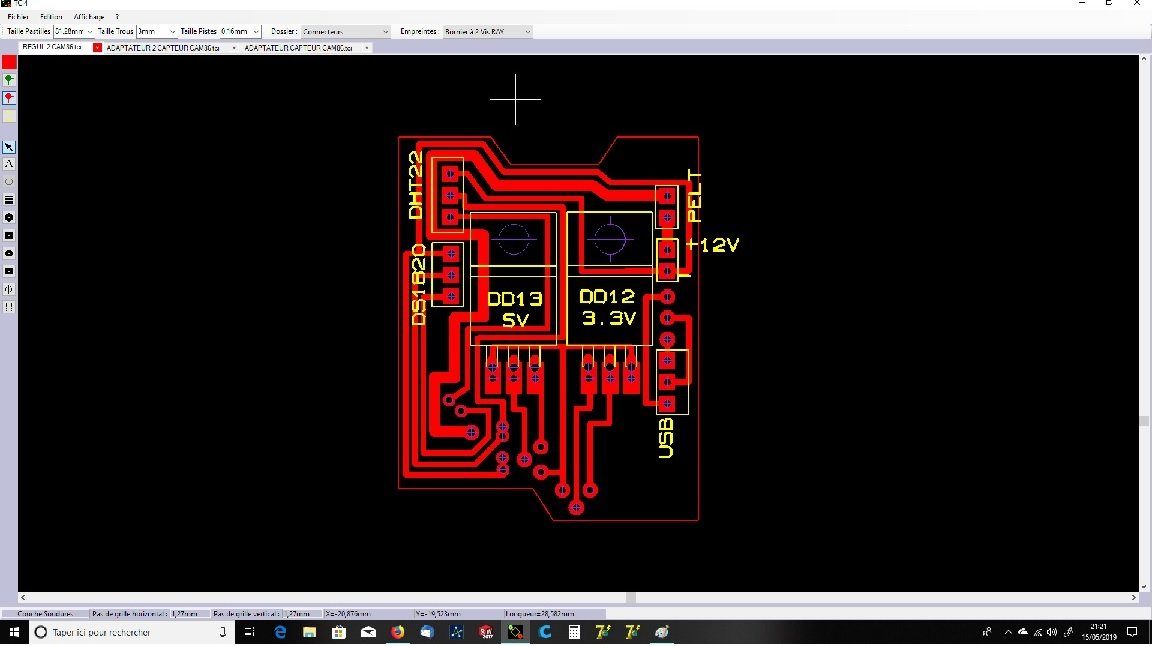Click the red icon beside ADAPTATEUR 2 tab
The image size is (1157, 646).
97,48
